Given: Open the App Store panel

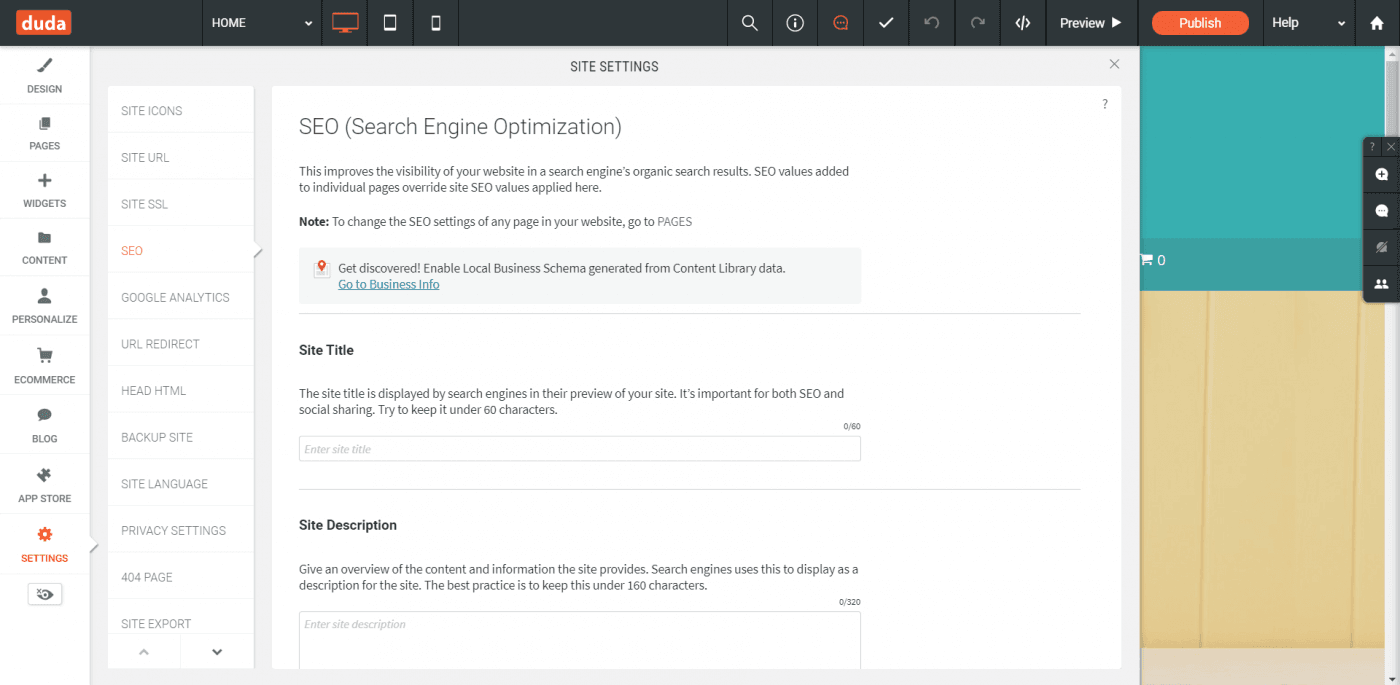Looking at the screenshot, I should pyautogui.click(x=45, y=485).
